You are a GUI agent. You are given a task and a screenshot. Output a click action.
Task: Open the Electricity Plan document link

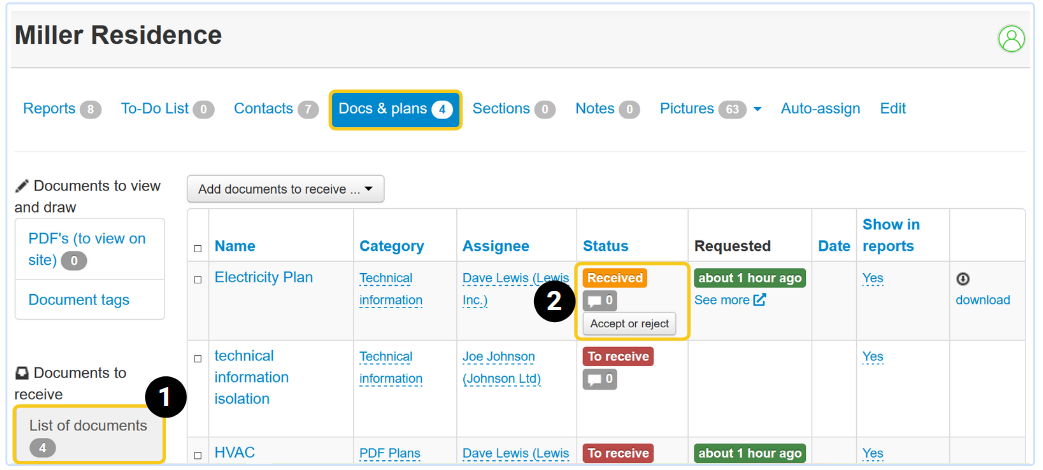pos(263,278)
